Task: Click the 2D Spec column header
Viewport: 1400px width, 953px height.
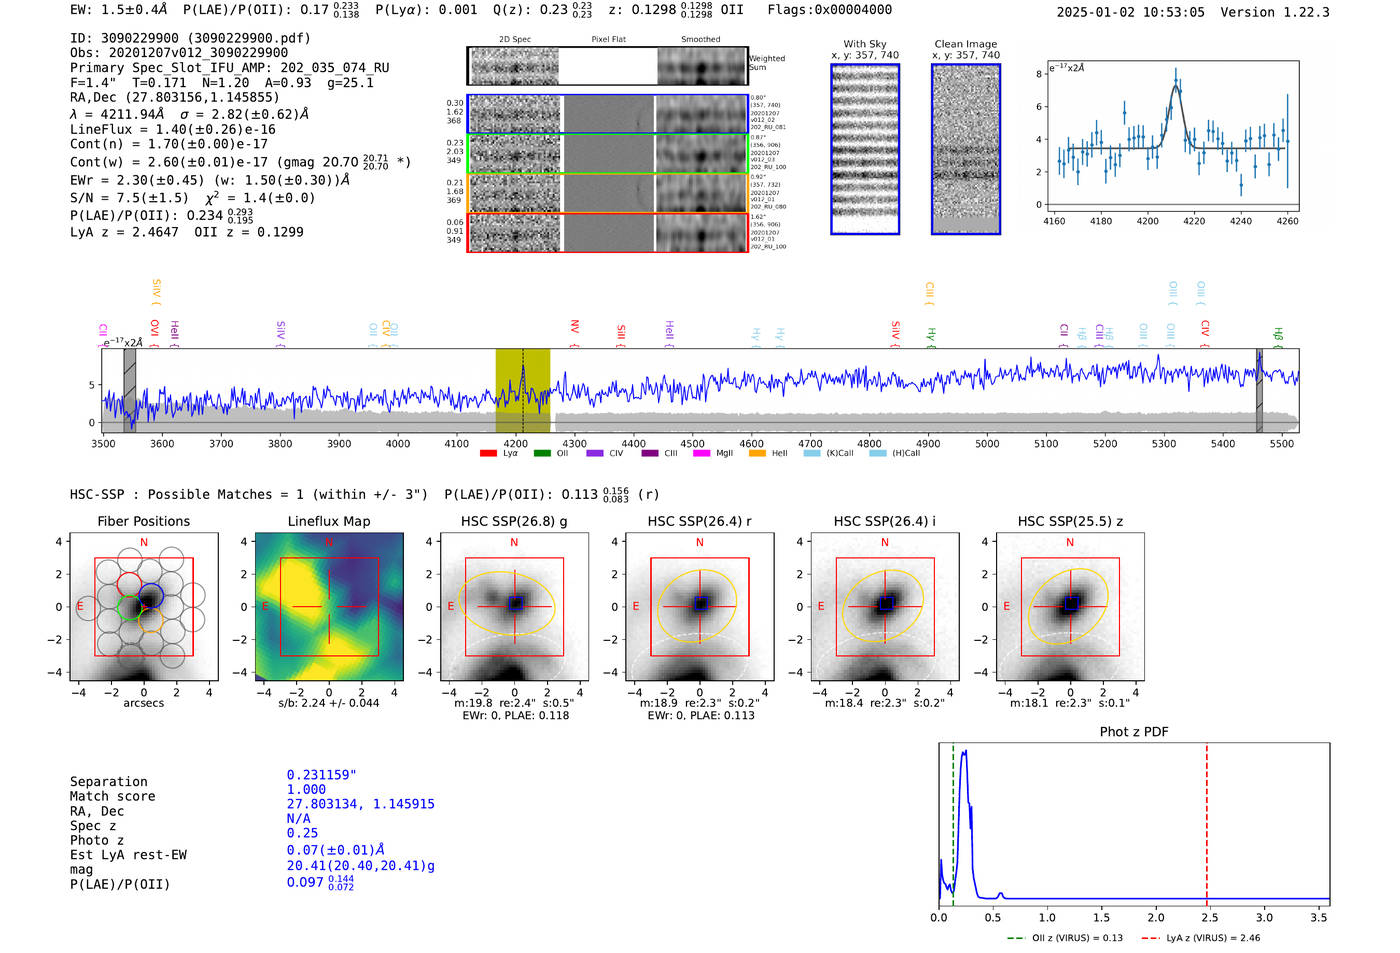Action: [515, 40]
